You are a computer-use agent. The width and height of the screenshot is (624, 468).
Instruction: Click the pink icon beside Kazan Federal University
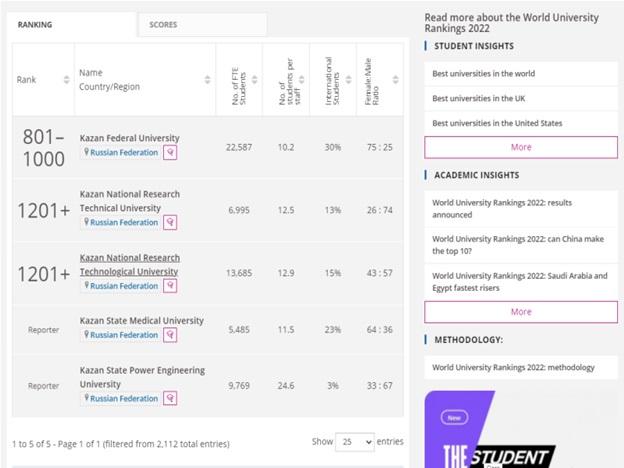(x=170, y=153)
